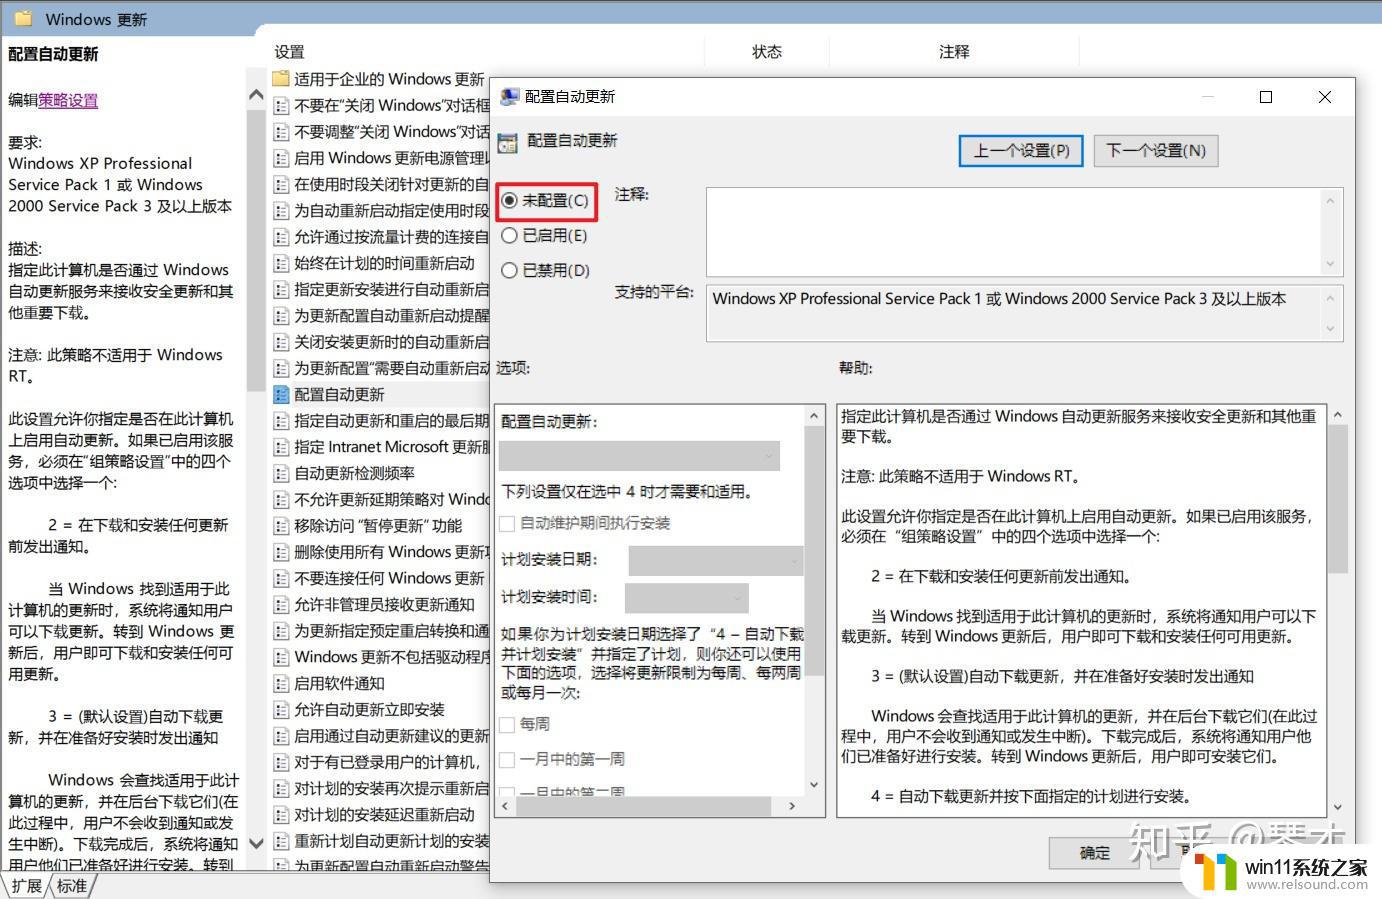1382x899 pixels.
Task: Open the 策略设置 link
Action: tap(68, 100)
